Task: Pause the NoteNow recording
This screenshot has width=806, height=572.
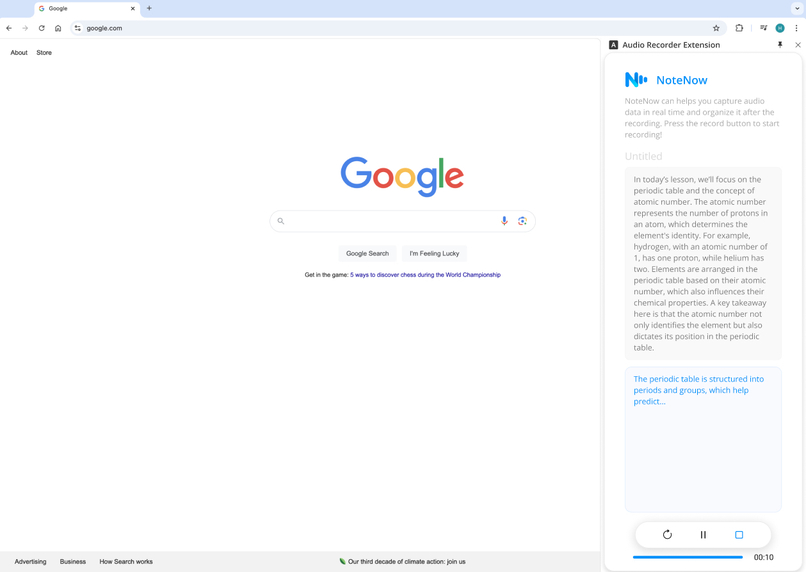Action: (703, 534)
